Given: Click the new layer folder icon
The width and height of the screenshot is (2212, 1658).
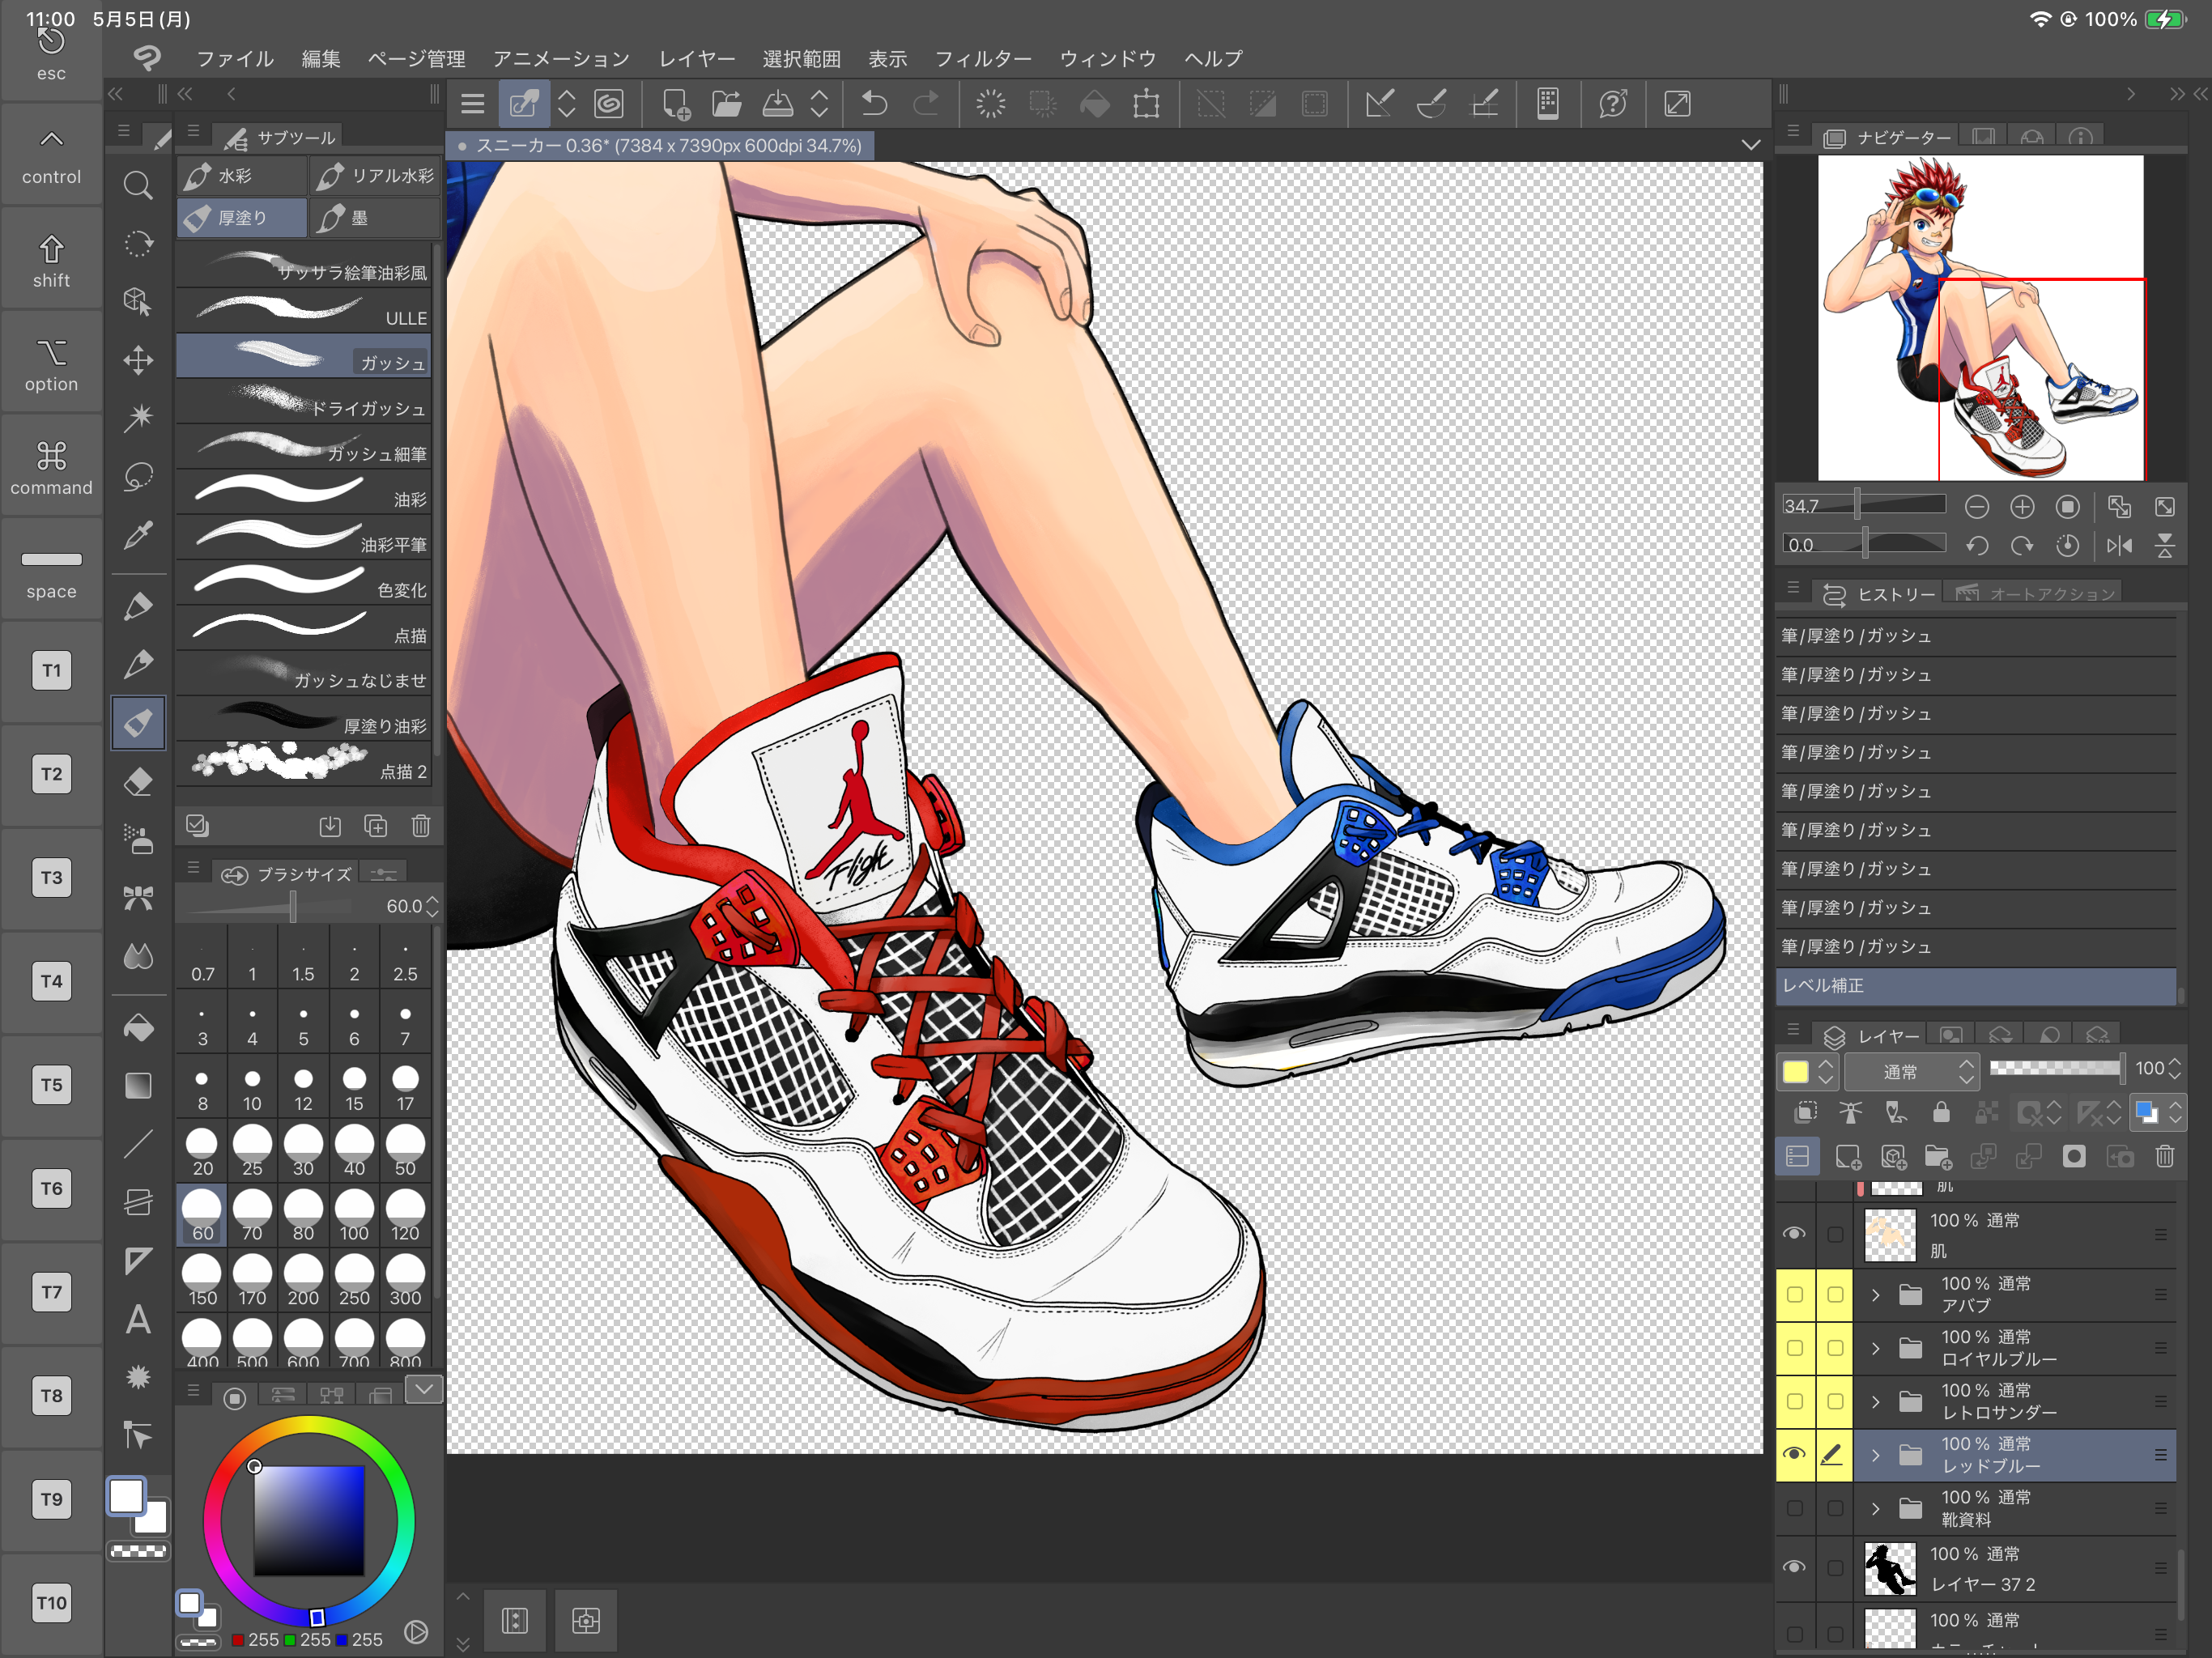Looking at the screenshot, I should [1938, 1157].
